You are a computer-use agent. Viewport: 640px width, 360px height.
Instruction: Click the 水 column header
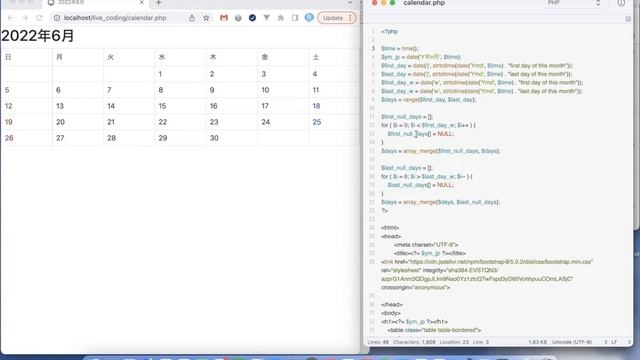(x=162, y=57)
